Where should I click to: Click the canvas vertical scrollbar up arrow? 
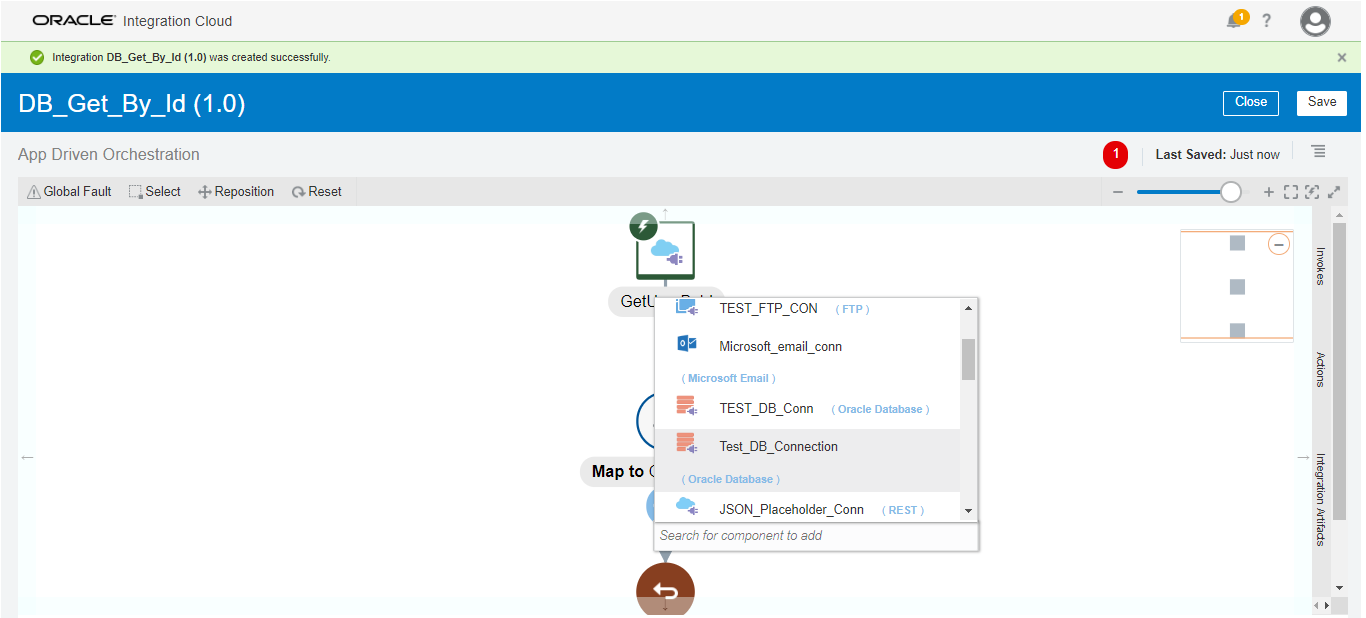tap(1340, 215)
